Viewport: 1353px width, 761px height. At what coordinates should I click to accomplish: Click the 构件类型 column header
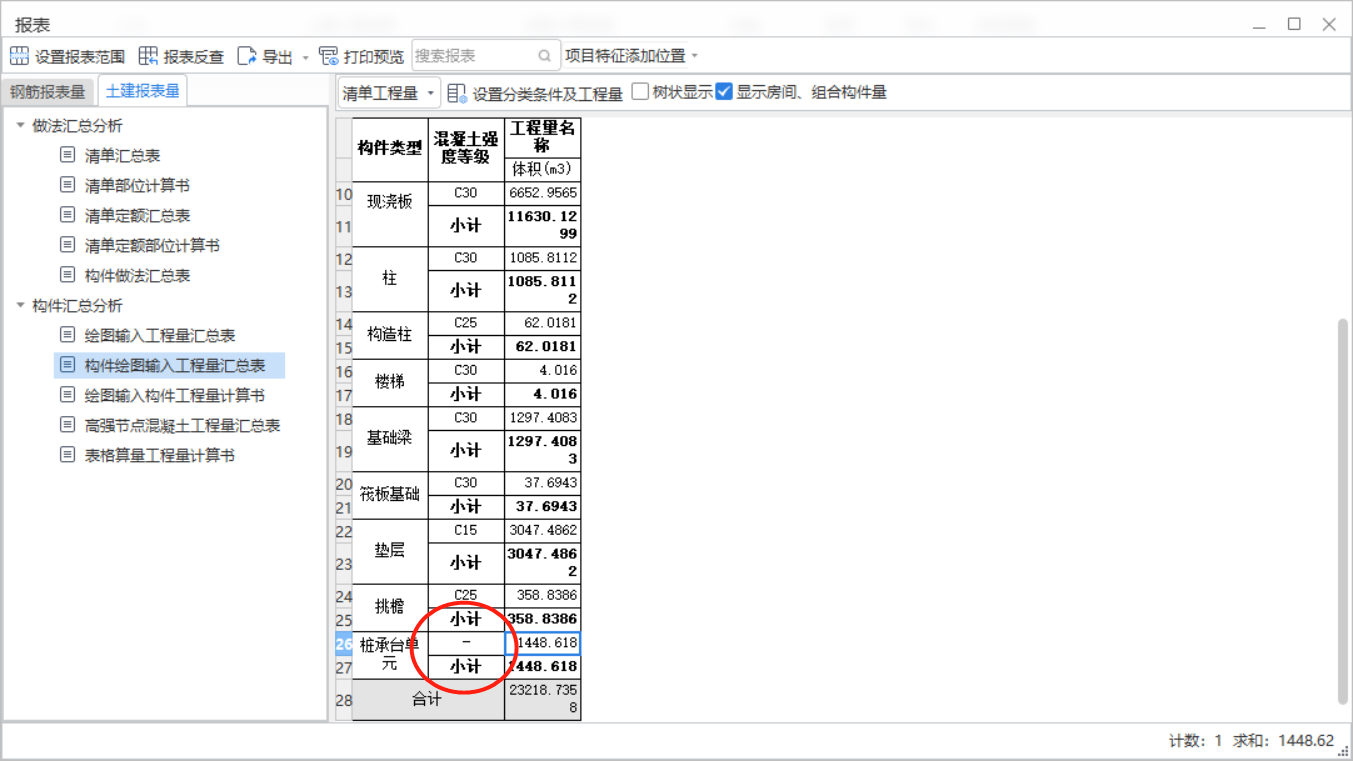[x=390, y=150]
